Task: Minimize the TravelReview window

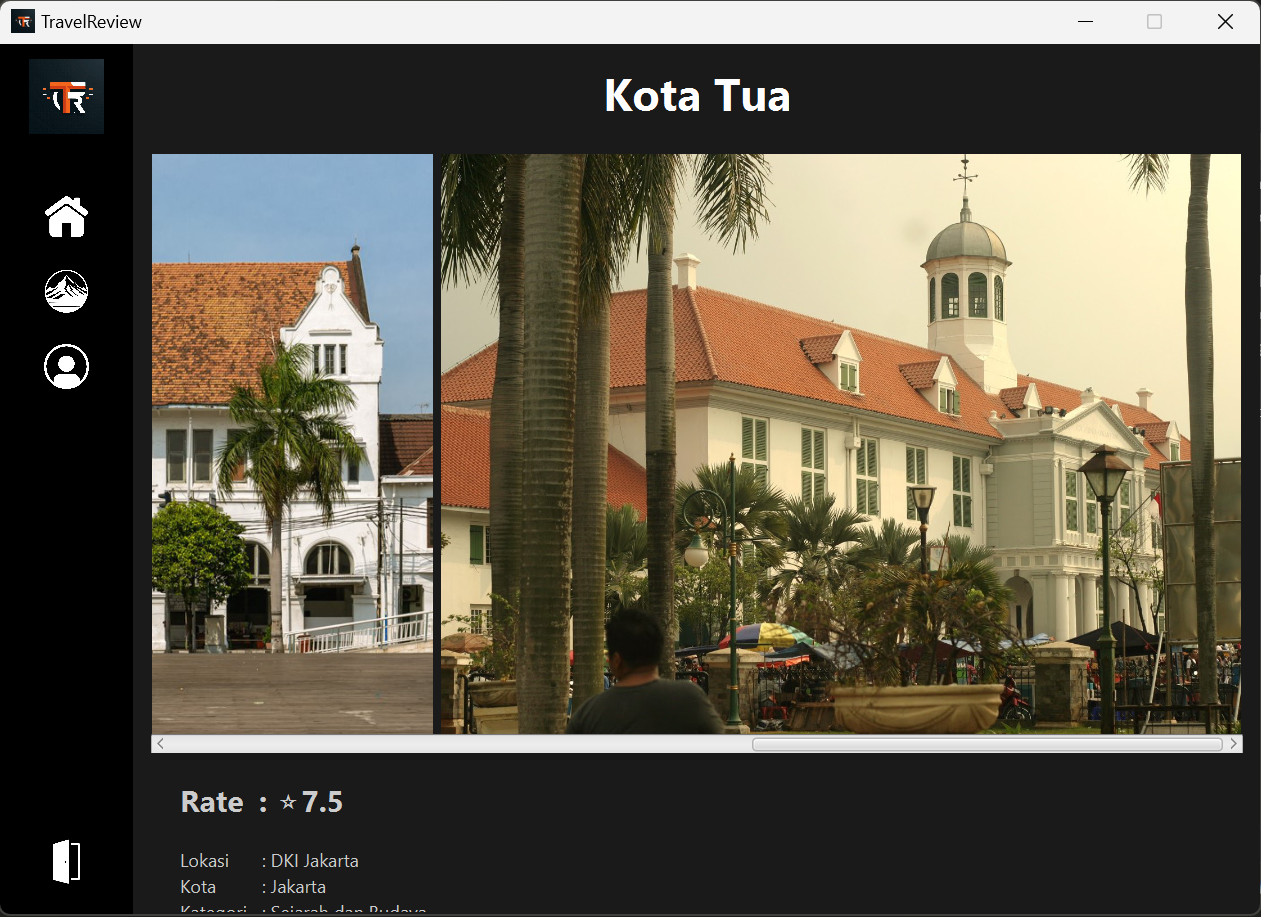Action: pyautogui.click(x=1085, y=22)
